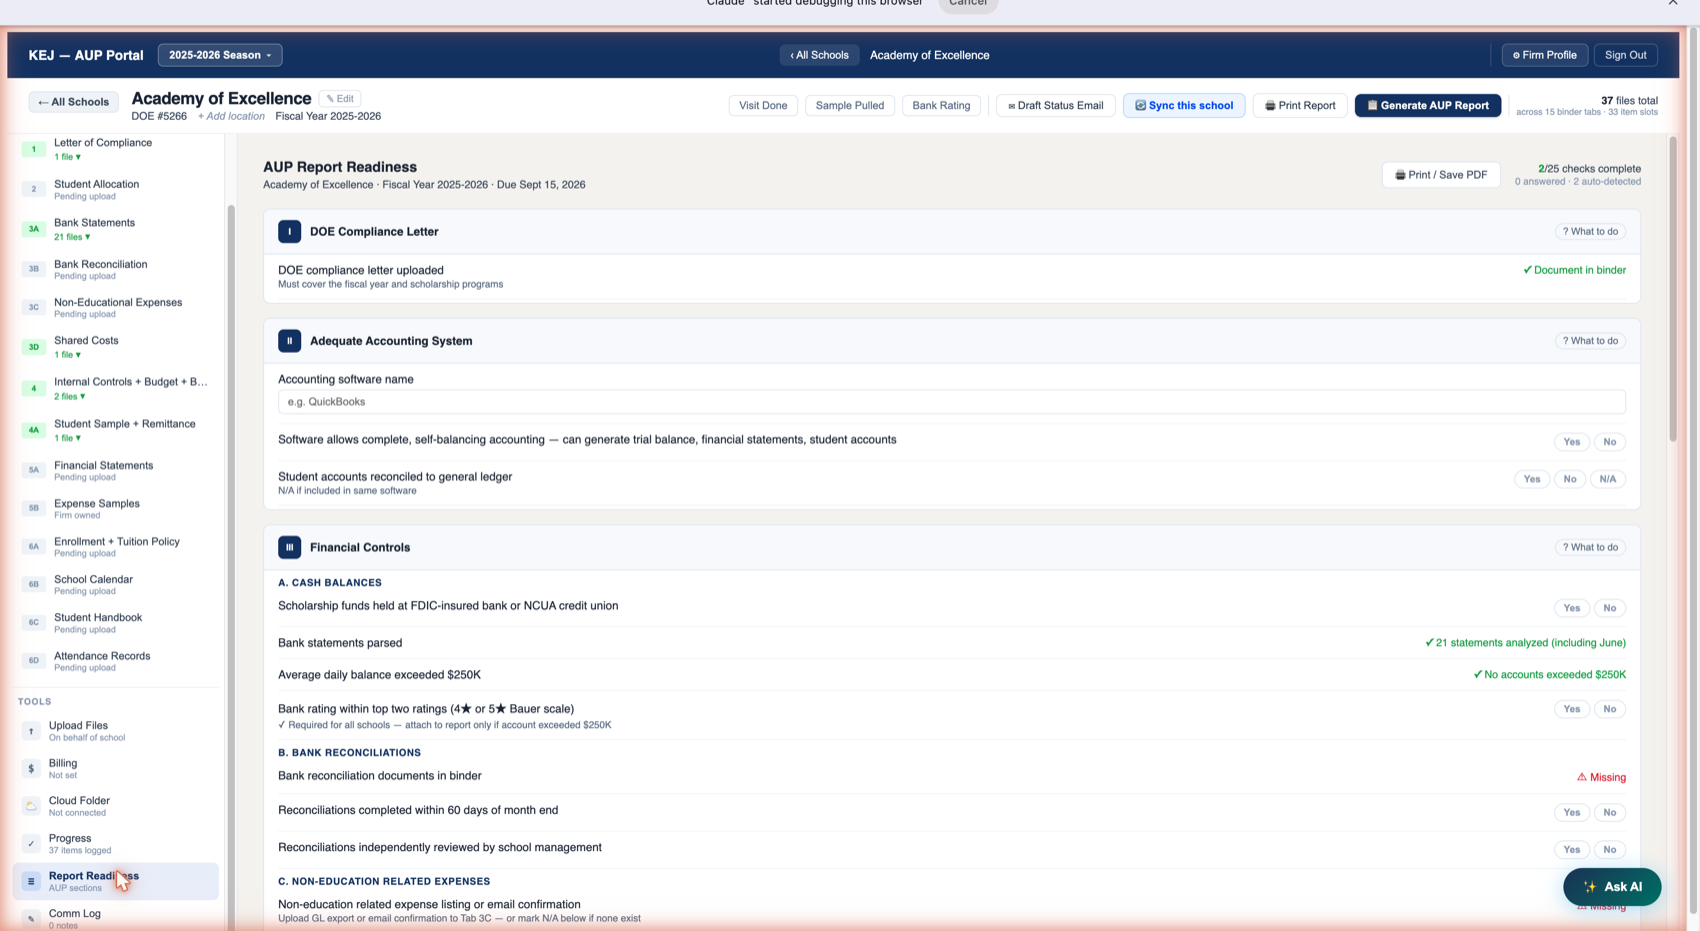Select Yes for reconciliations independently reviewed
Image resolution: width=1700 pixels, height=931 pixels.
point(1571,849)
